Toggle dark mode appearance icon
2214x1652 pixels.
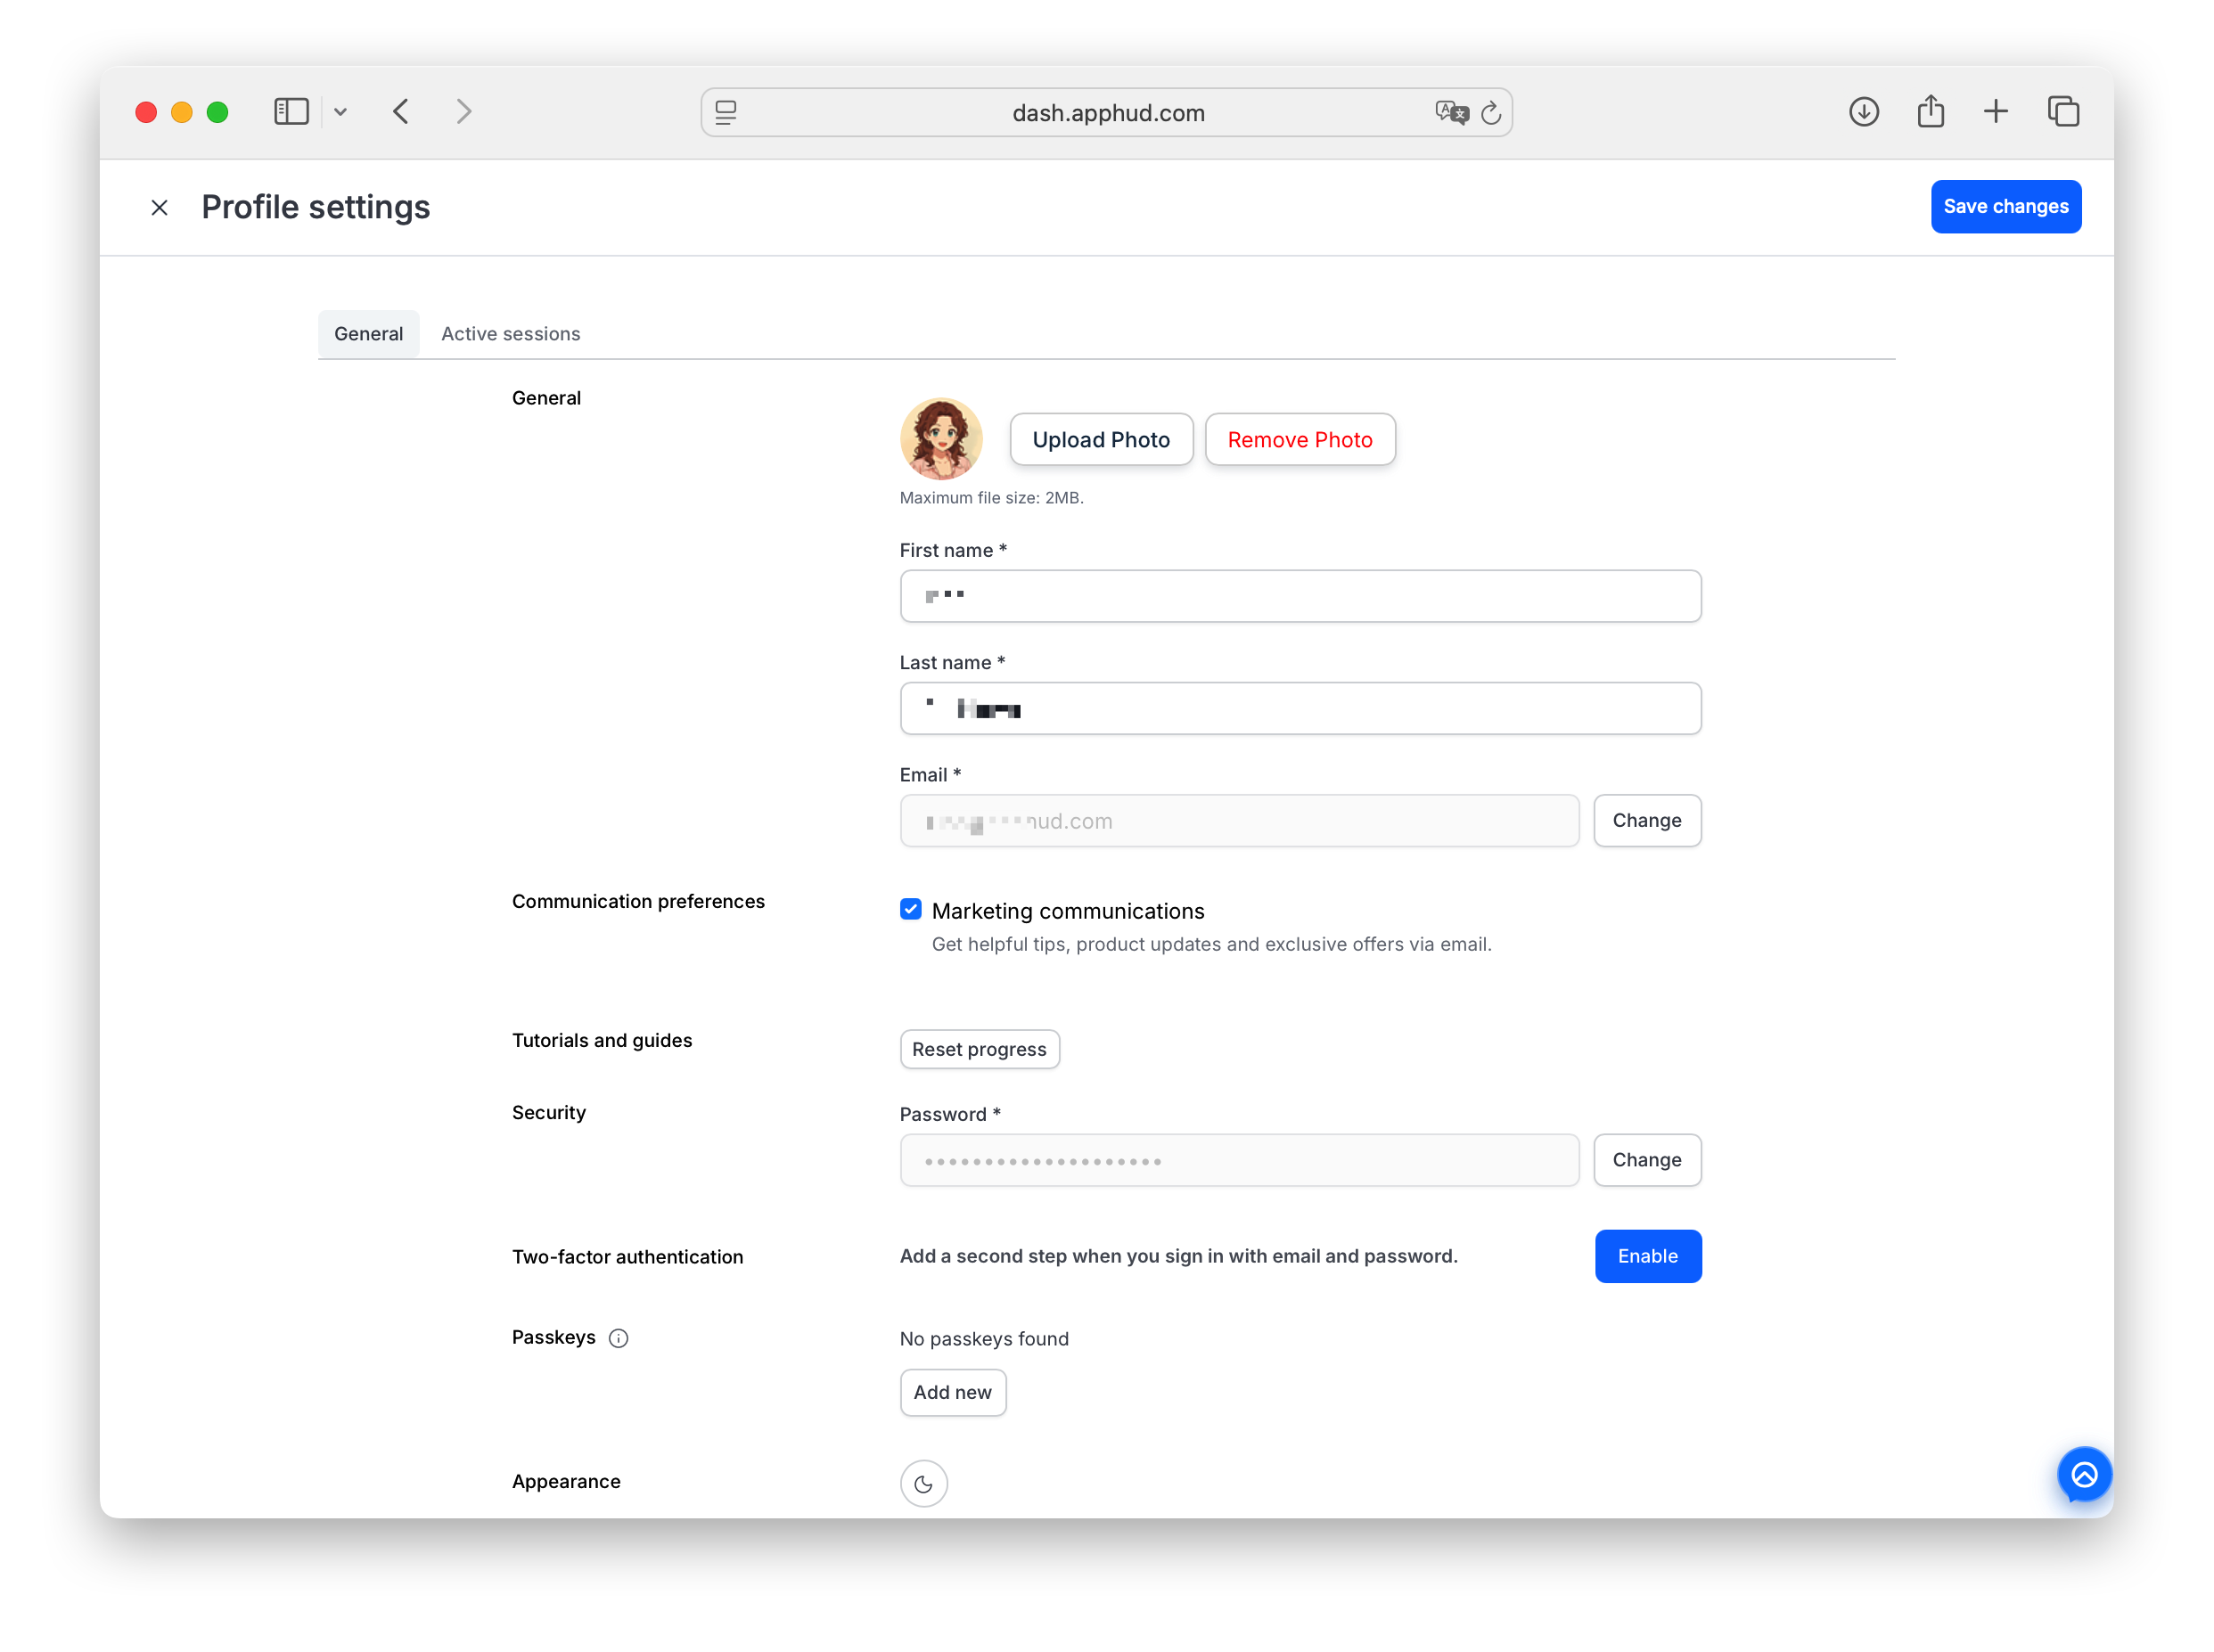point(923,1484)
